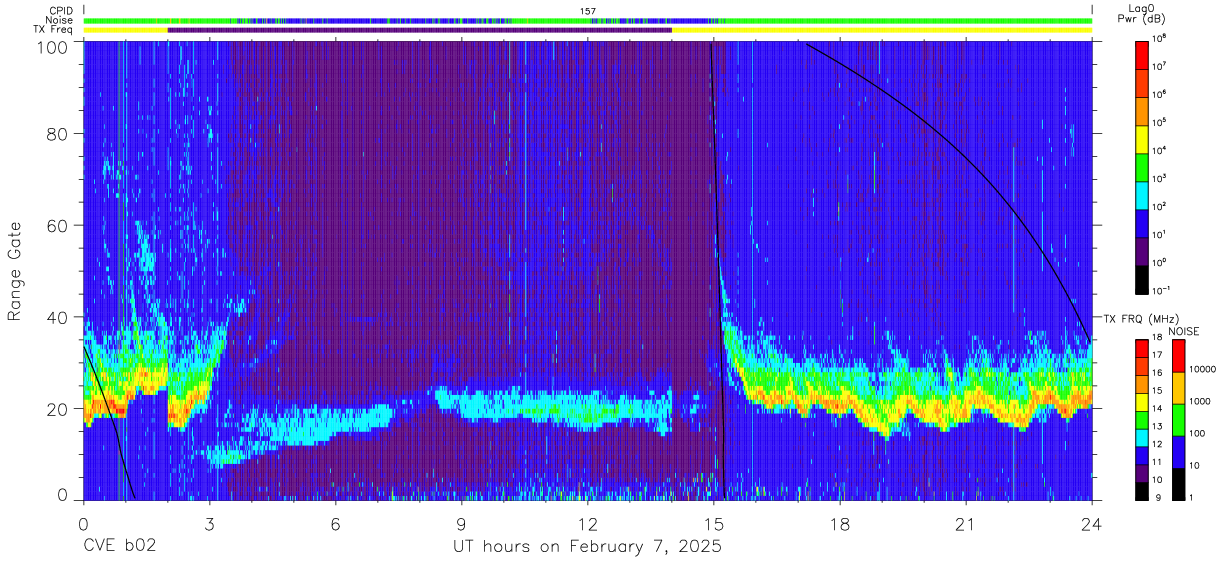Click the 60 tick label on Range Gate axis

pos(59,226)
